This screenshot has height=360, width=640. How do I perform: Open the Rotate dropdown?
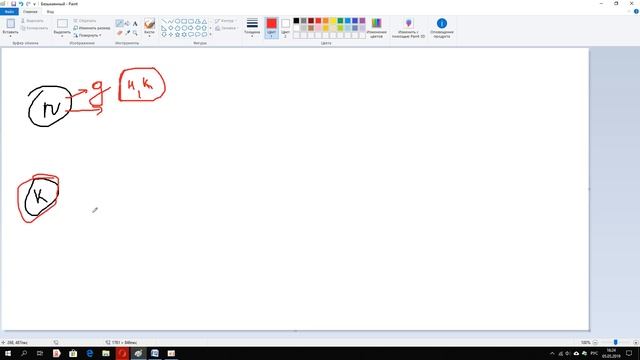pos(87,36)
